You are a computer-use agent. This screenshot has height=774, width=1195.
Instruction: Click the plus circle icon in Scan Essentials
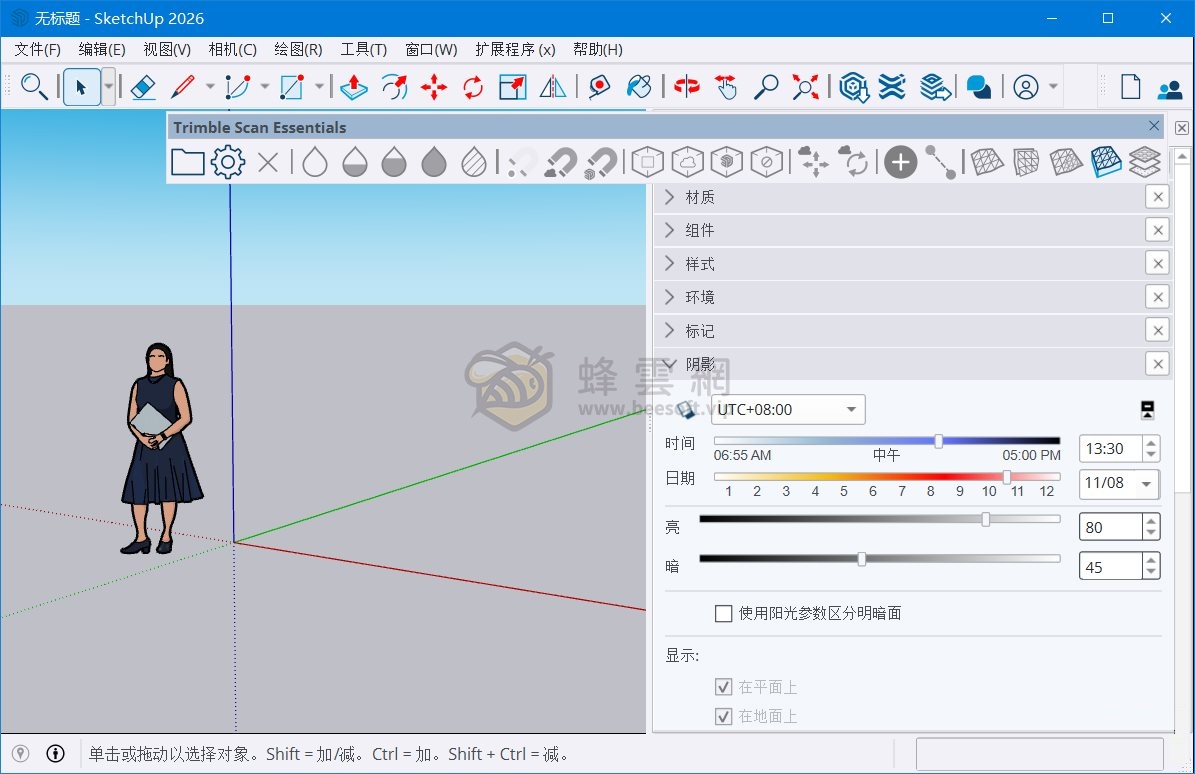click(x=900, y=162)
